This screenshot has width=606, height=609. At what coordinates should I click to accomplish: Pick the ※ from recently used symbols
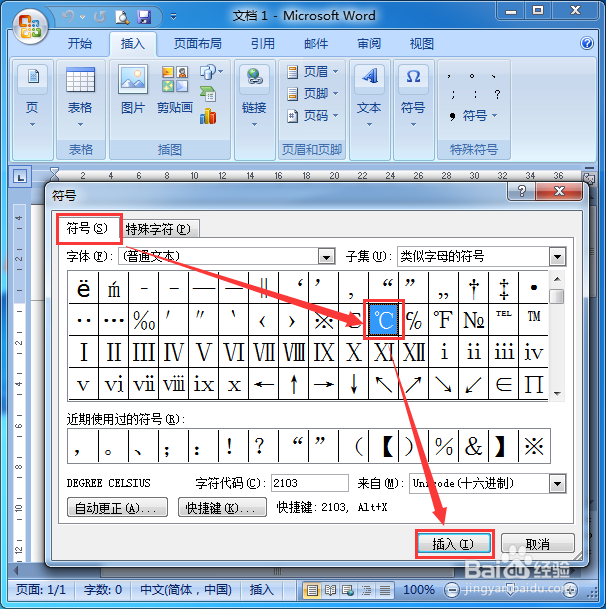534,446
